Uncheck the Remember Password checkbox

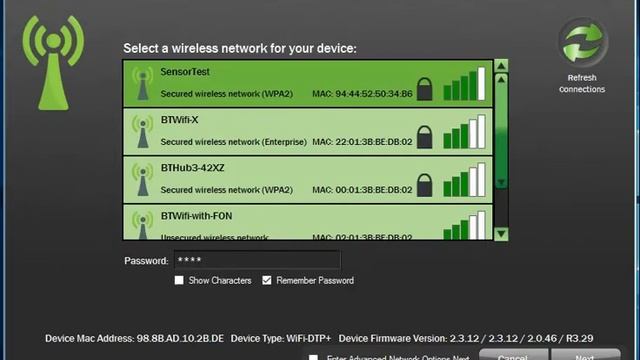pos(267,280)
